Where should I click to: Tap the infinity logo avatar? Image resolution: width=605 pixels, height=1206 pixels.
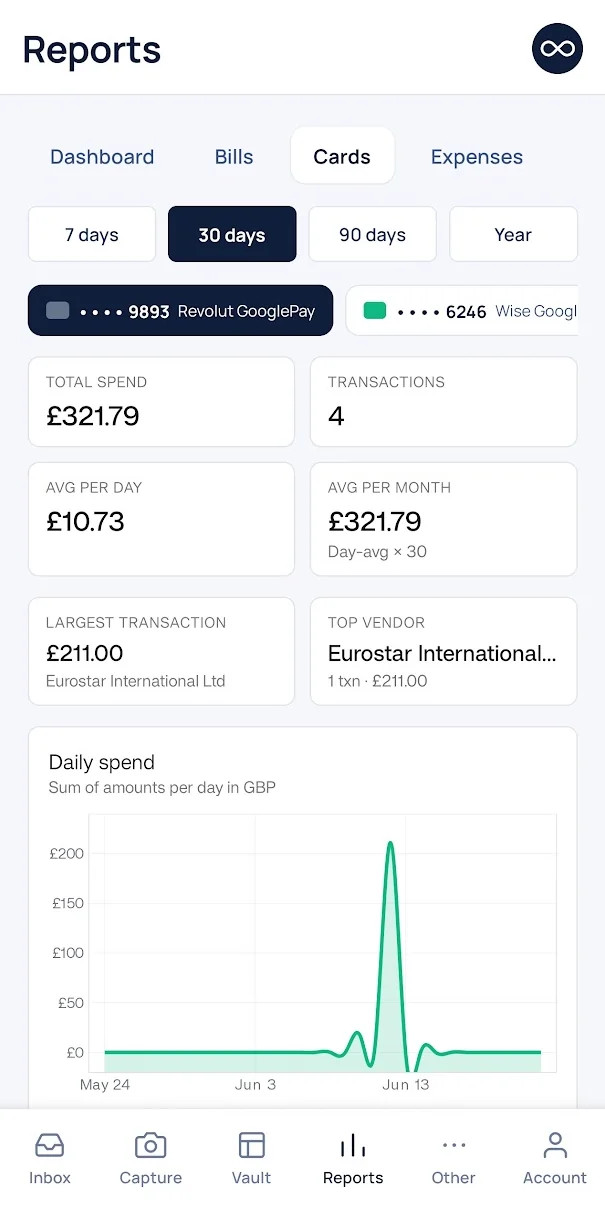click(x=557, y=49)
